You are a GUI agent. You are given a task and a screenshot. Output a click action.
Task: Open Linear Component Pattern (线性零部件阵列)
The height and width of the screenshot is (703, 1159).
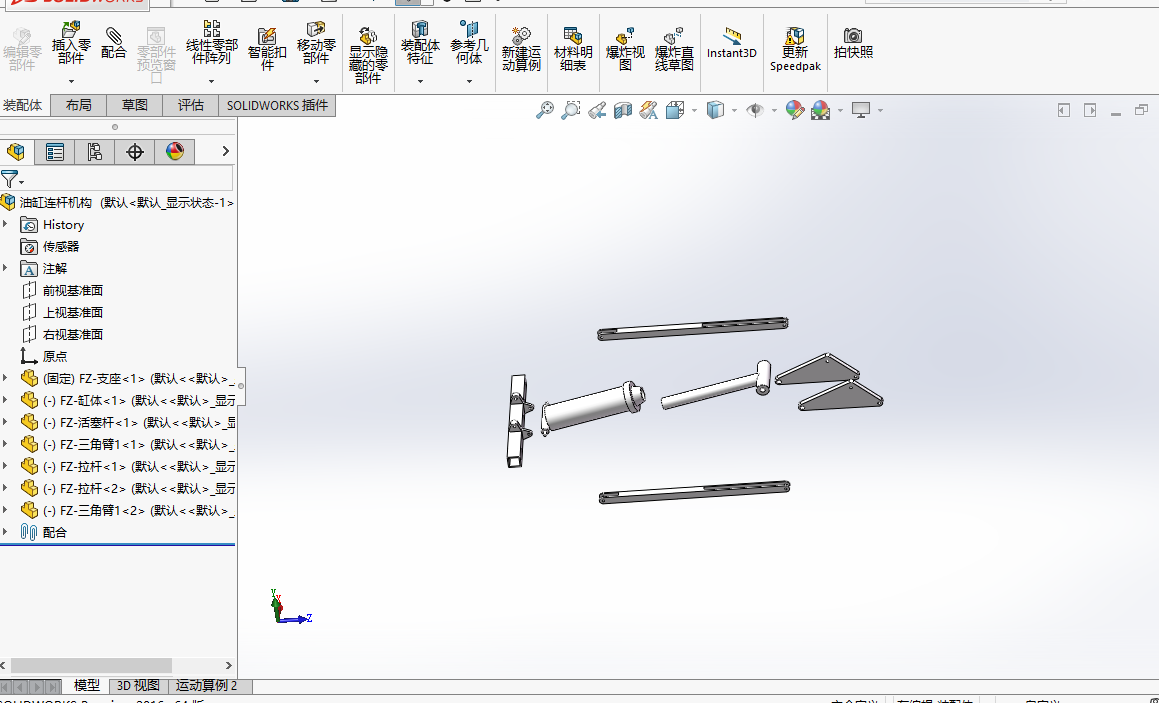pyautogui.click(x=211, y=43)
